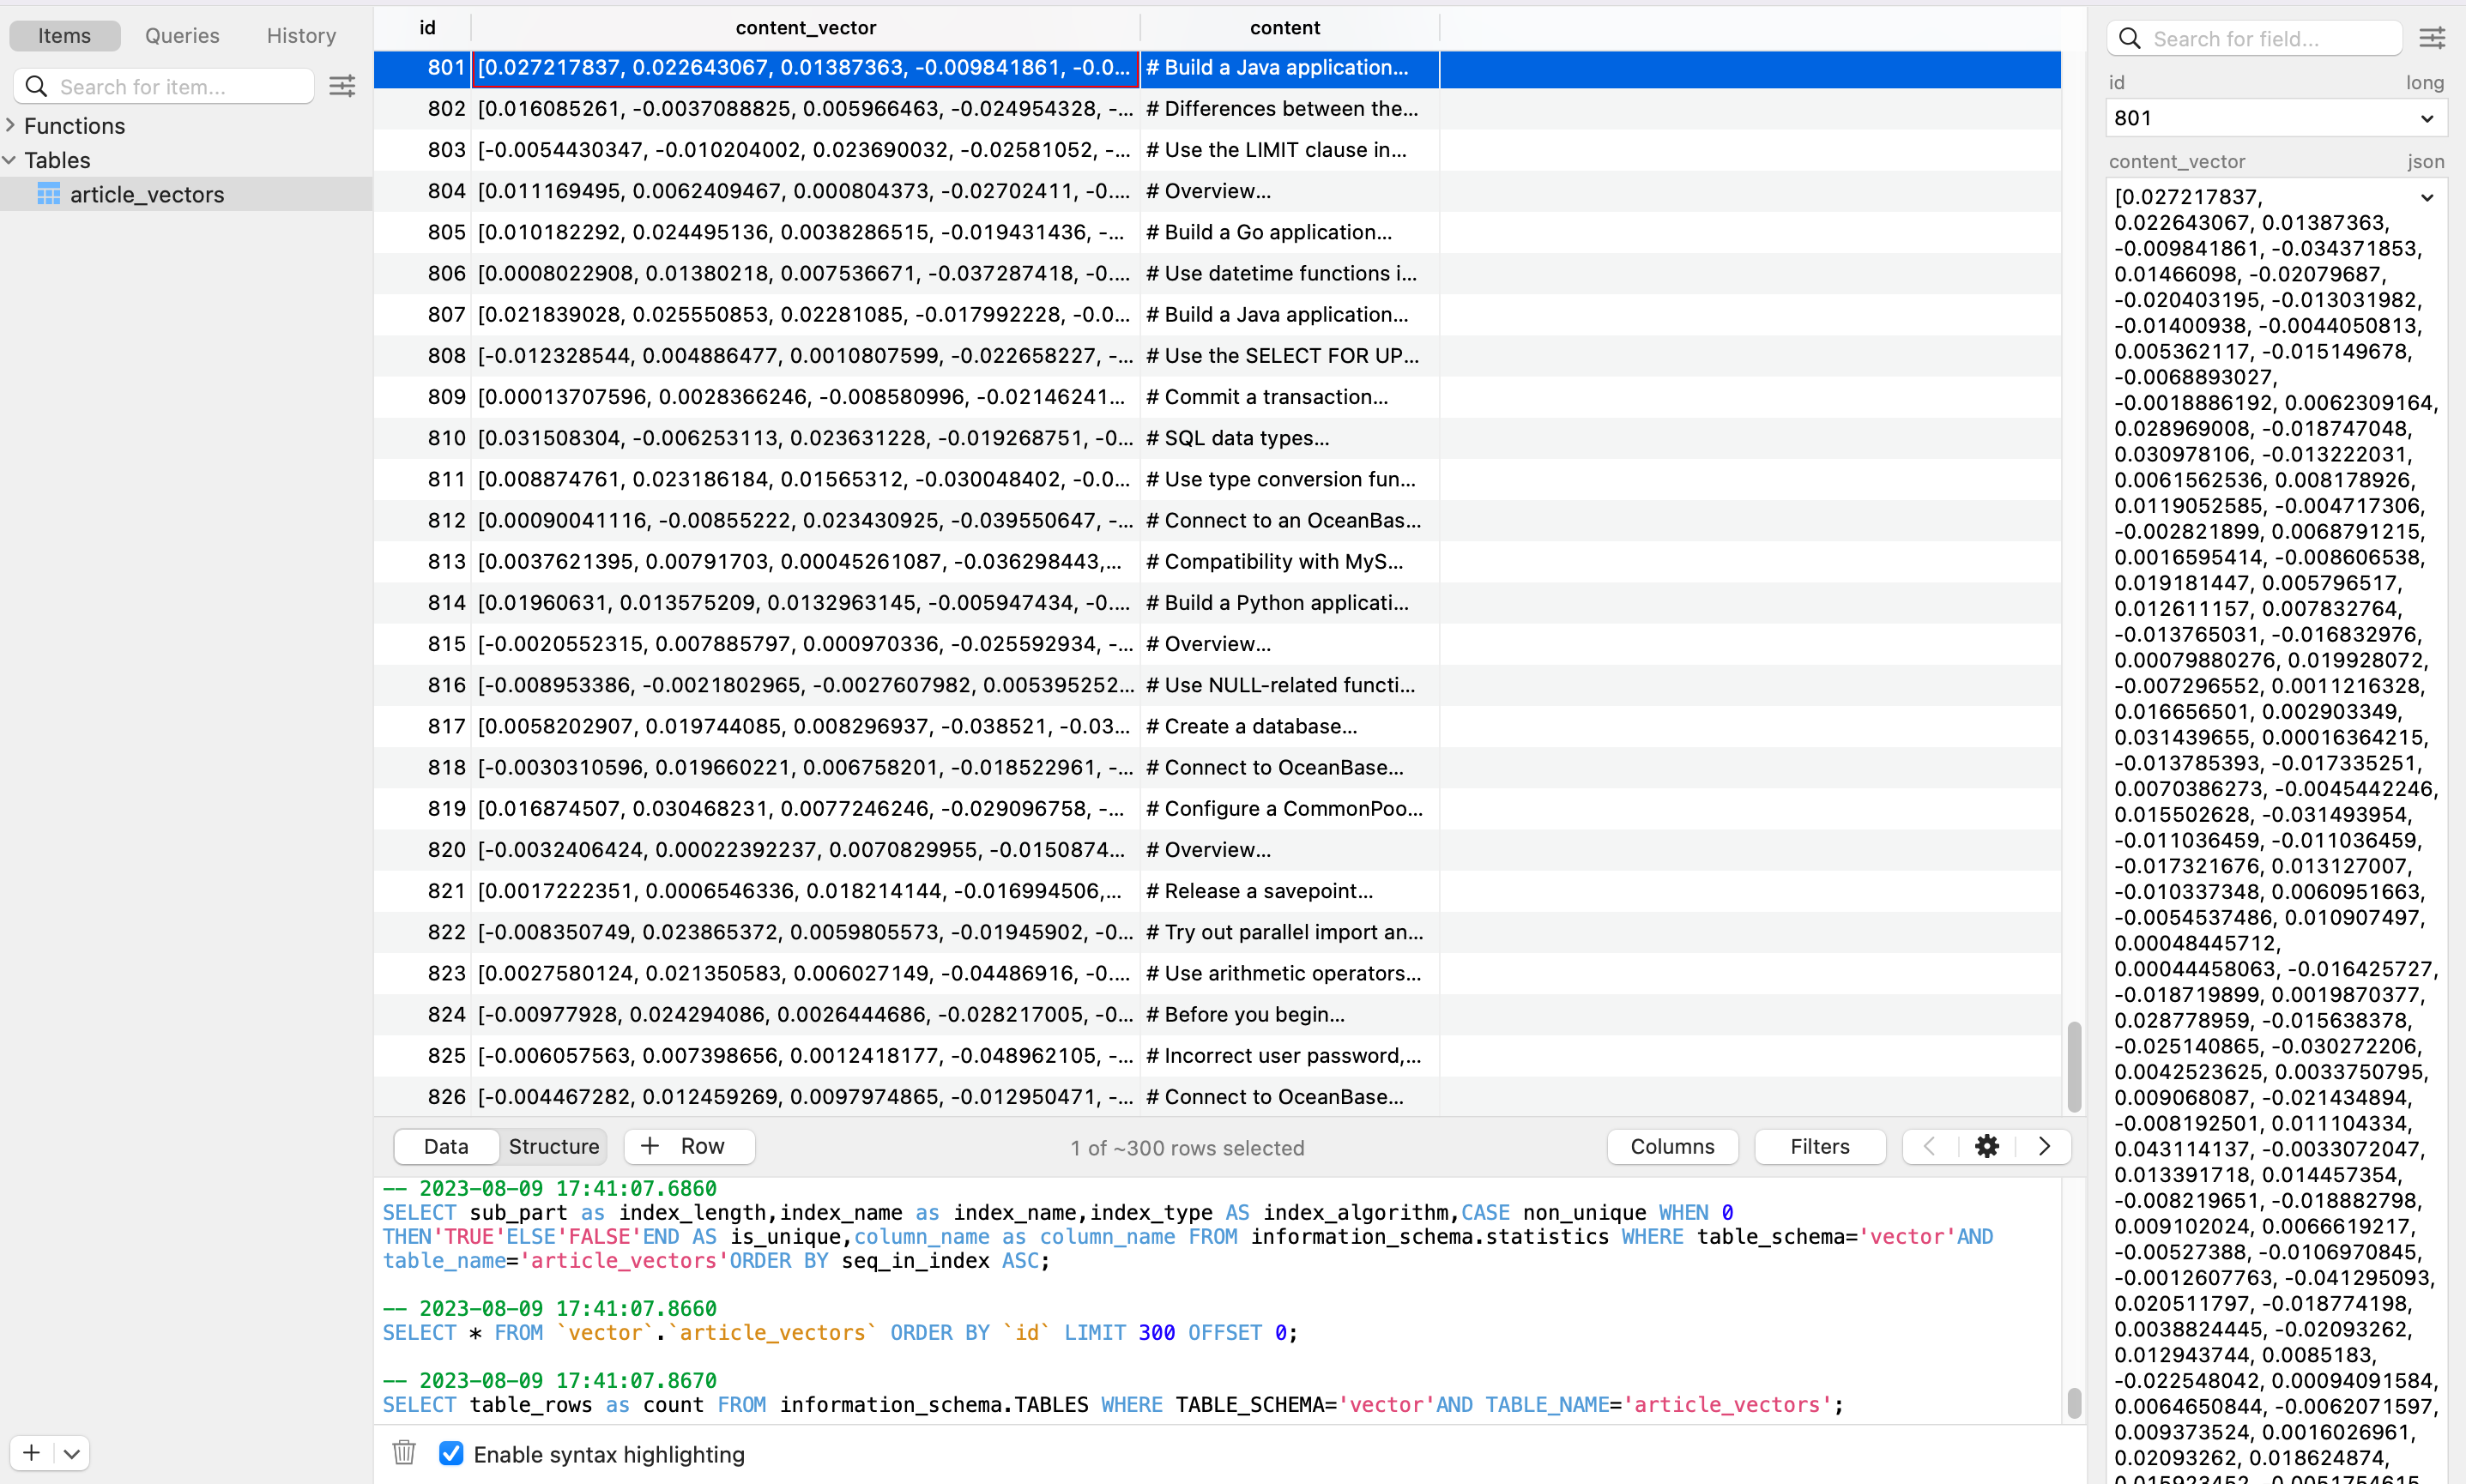Expand the content_vector value dropdown chevron
The image size is (2466, 1484).
[2427, 197]
